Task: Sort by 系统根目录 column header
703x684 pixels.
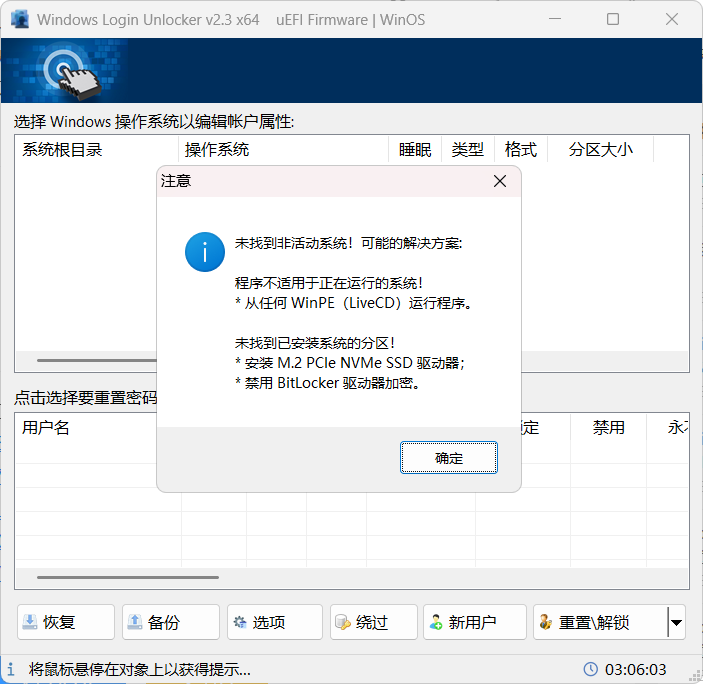Action: coord(96,149)
